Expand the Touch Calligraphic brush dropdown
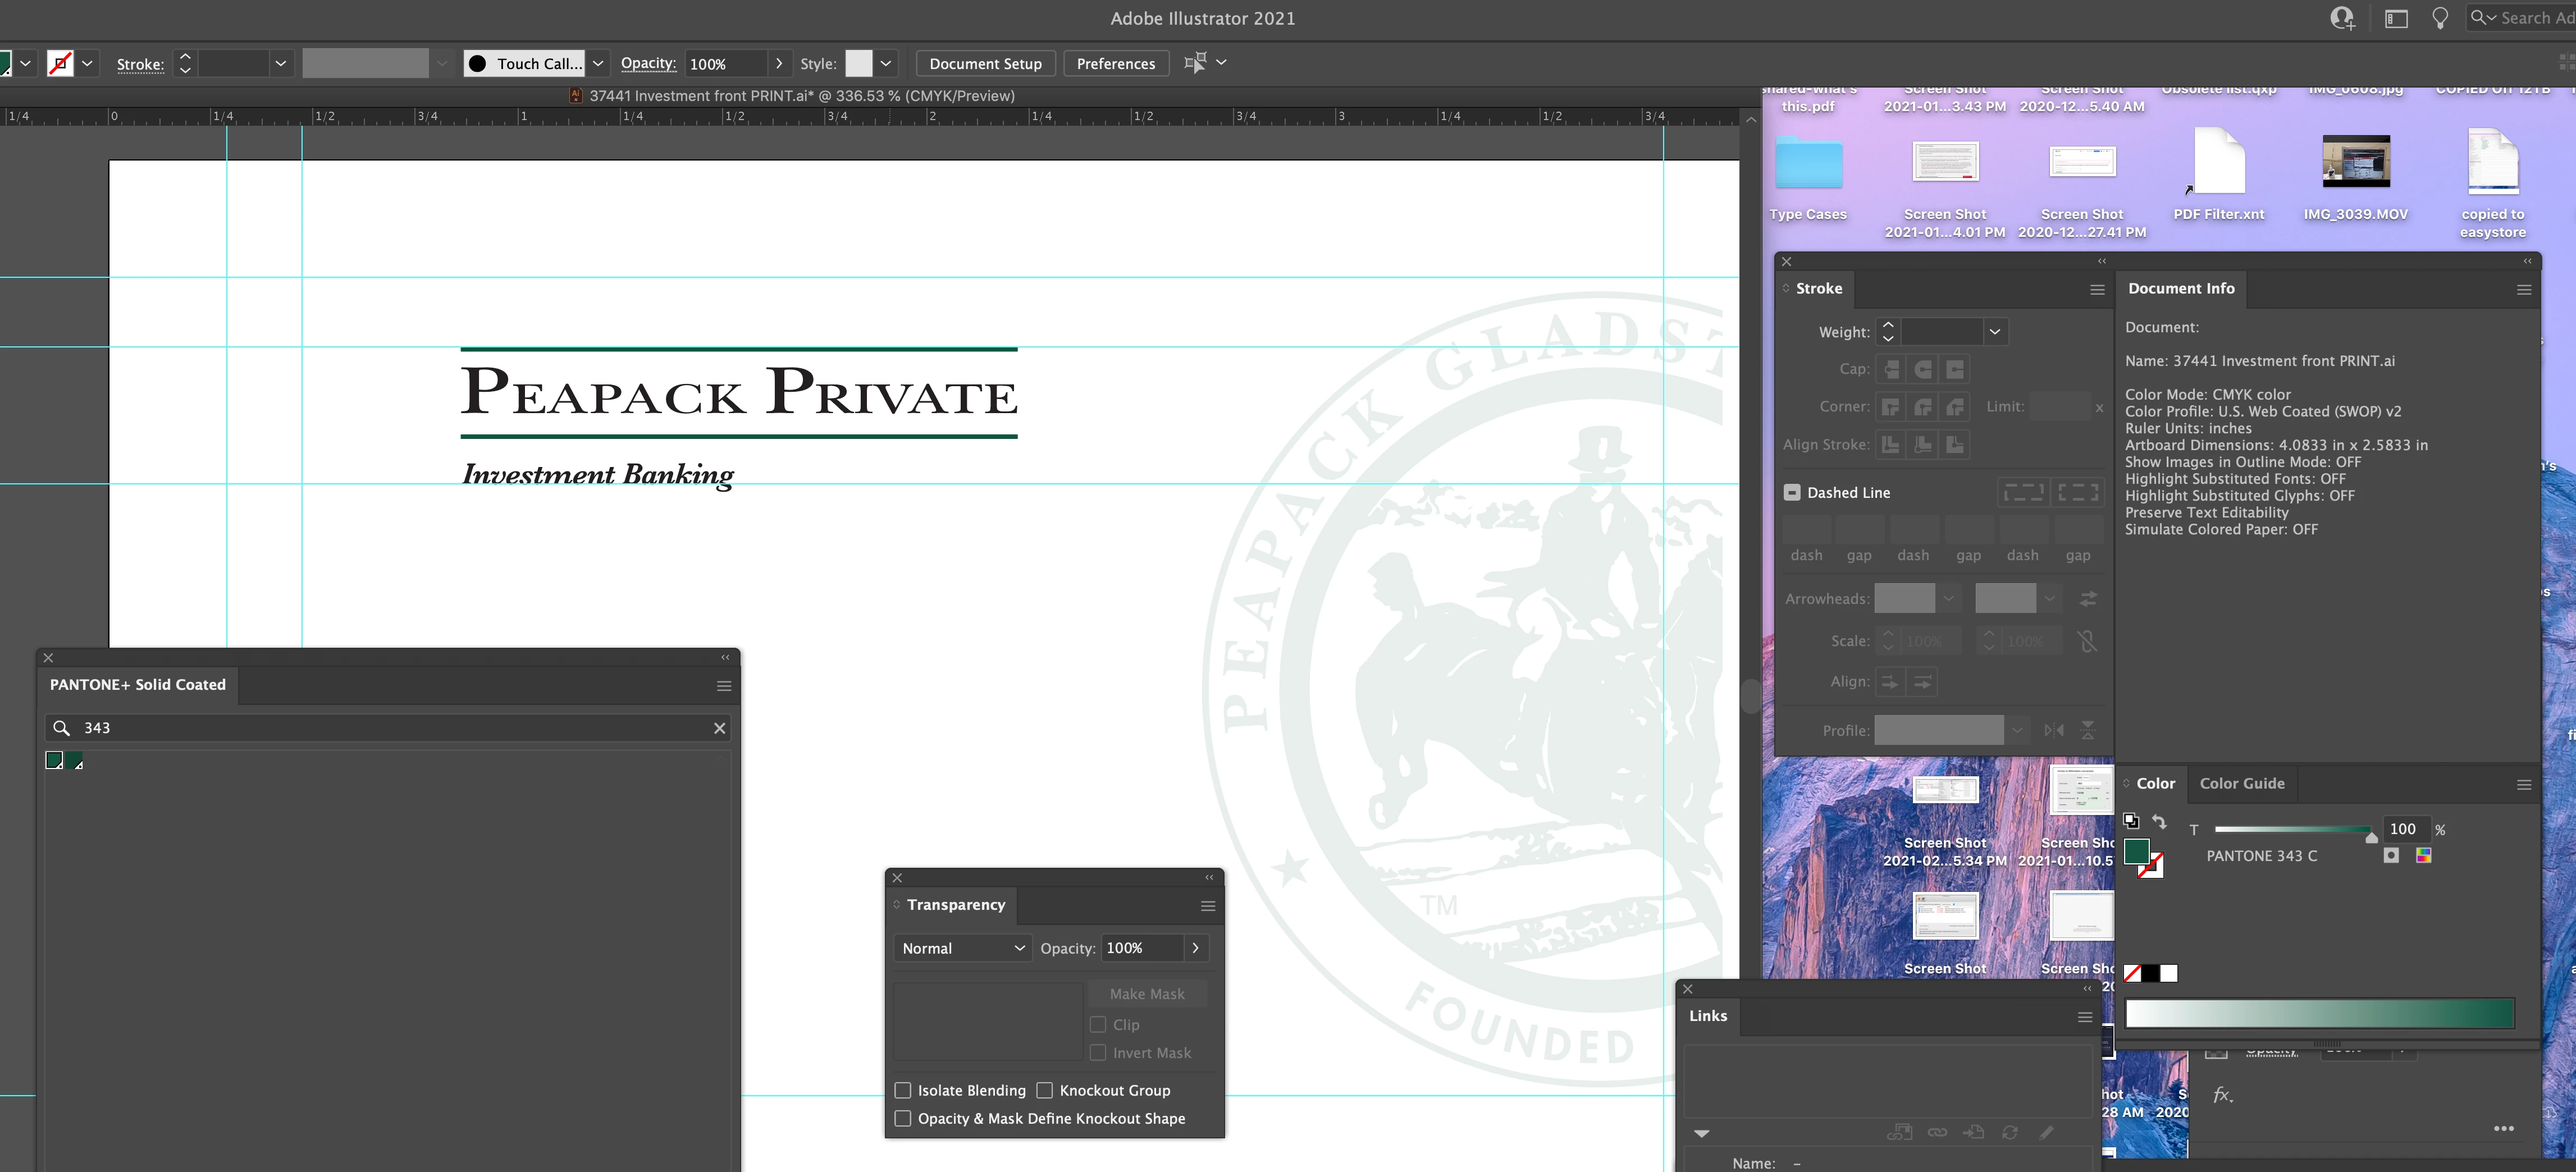This screenshot has width=2576, height=1172. pyautogui.click(x=598, y=63)
